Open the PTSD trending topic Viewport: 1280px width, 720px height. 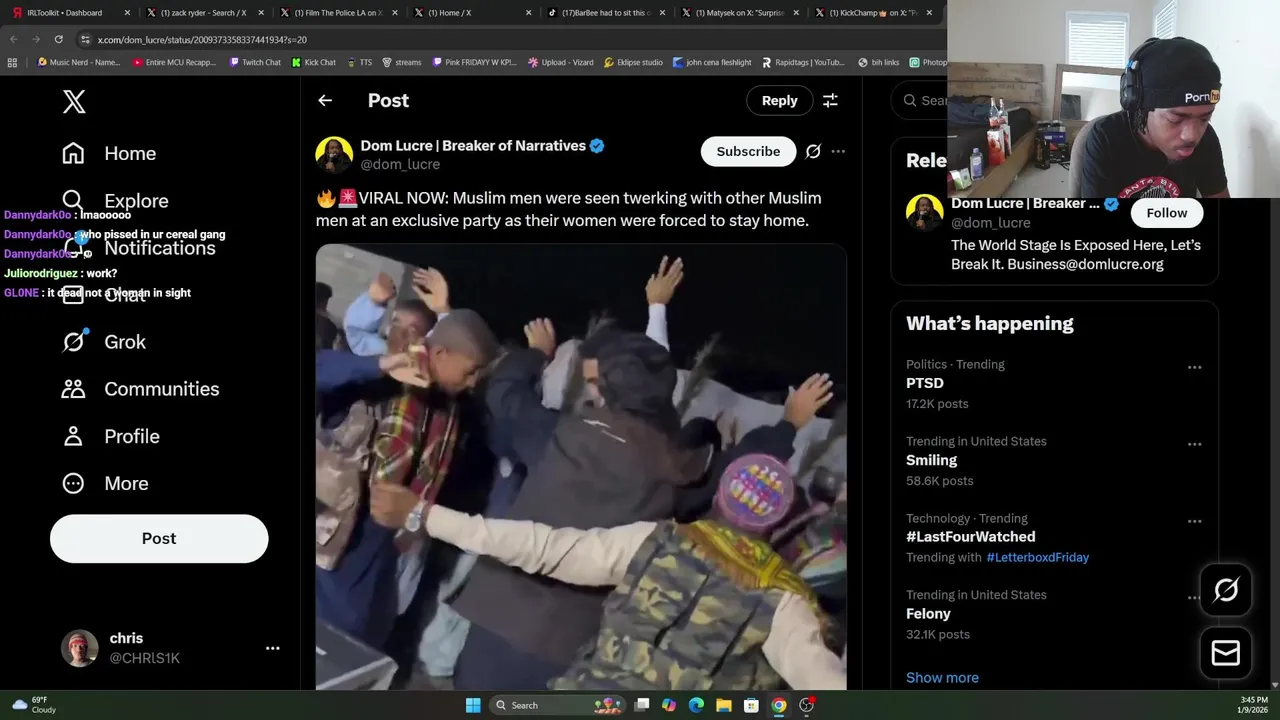(x=925, y=383)
